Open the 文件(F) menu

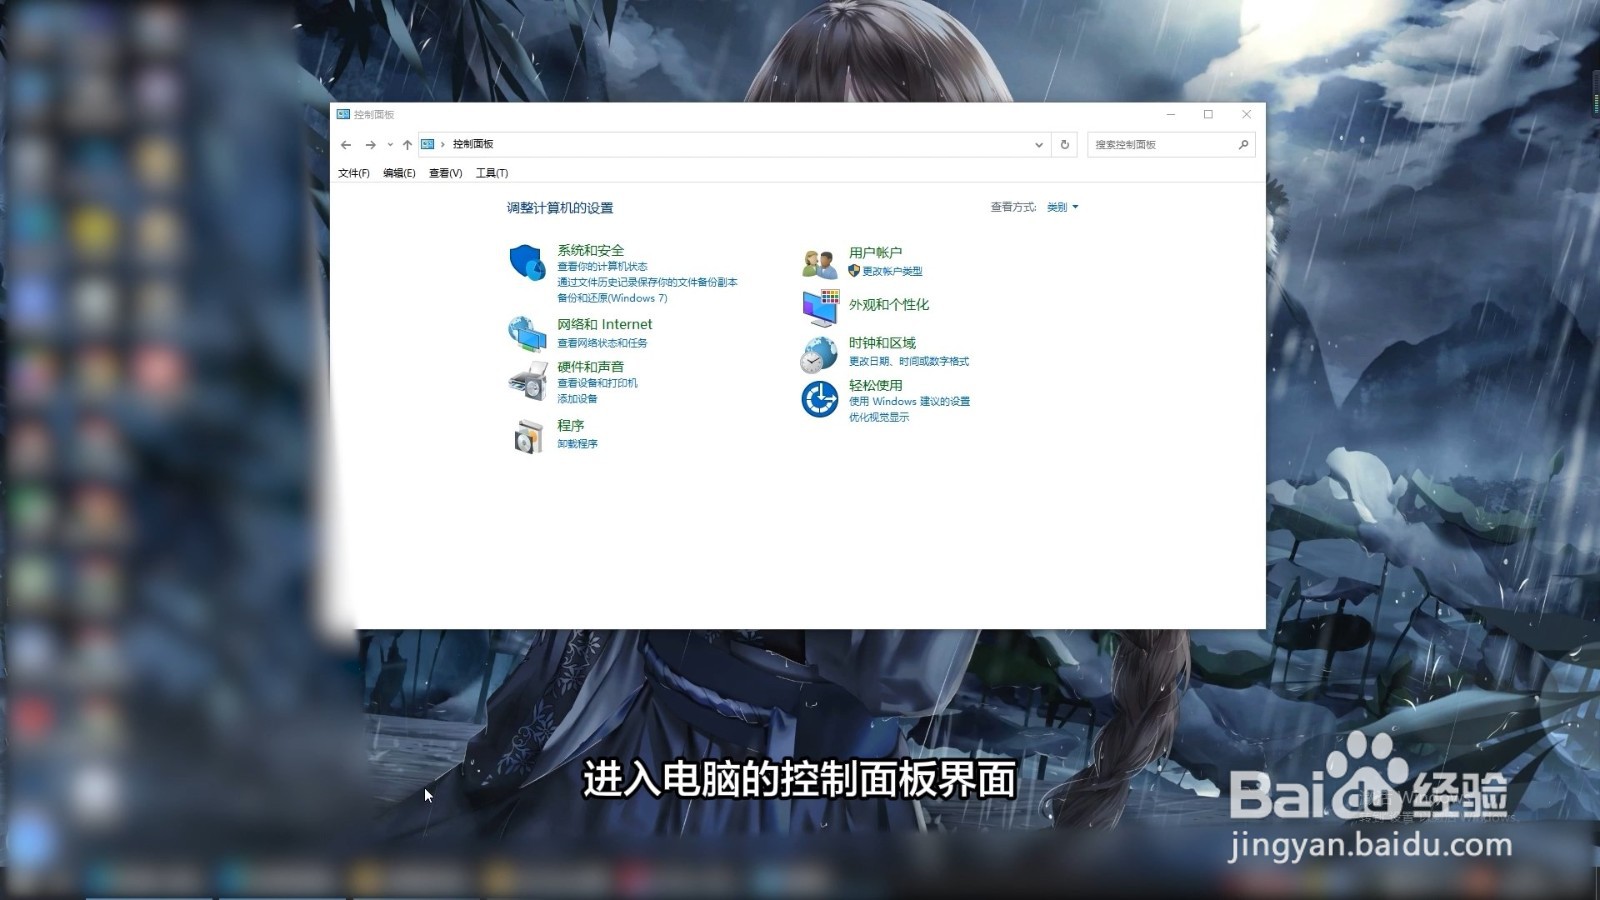354,173
